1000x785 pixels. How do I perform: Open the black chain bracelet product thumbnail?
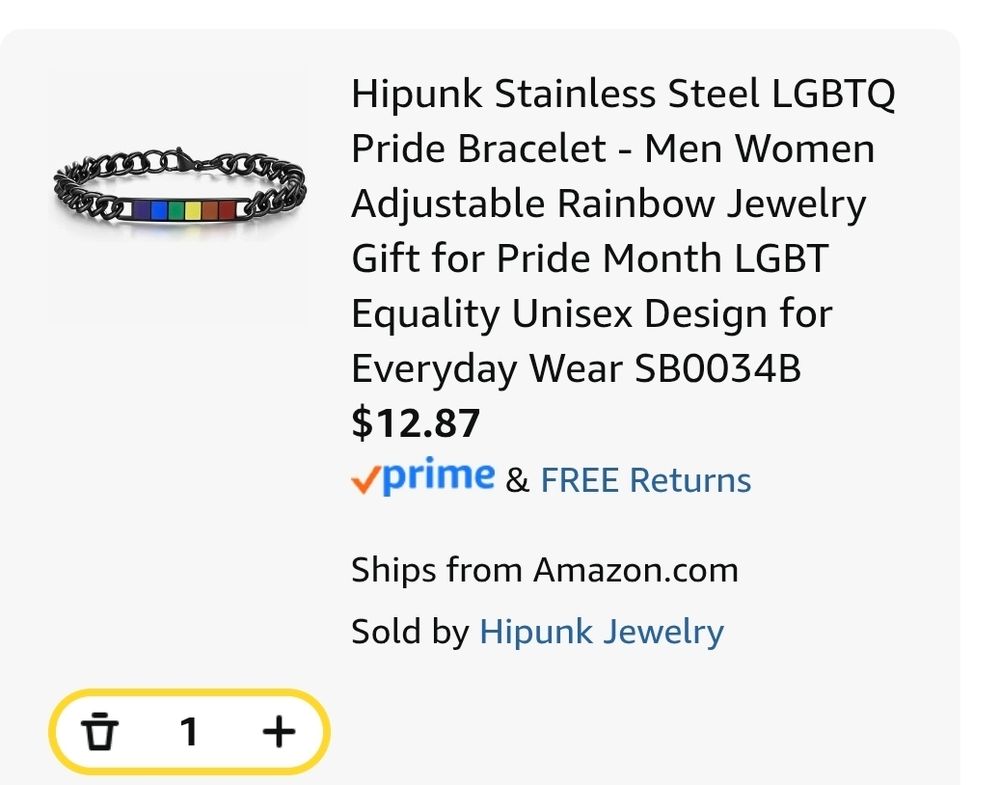tap(179, 196)
